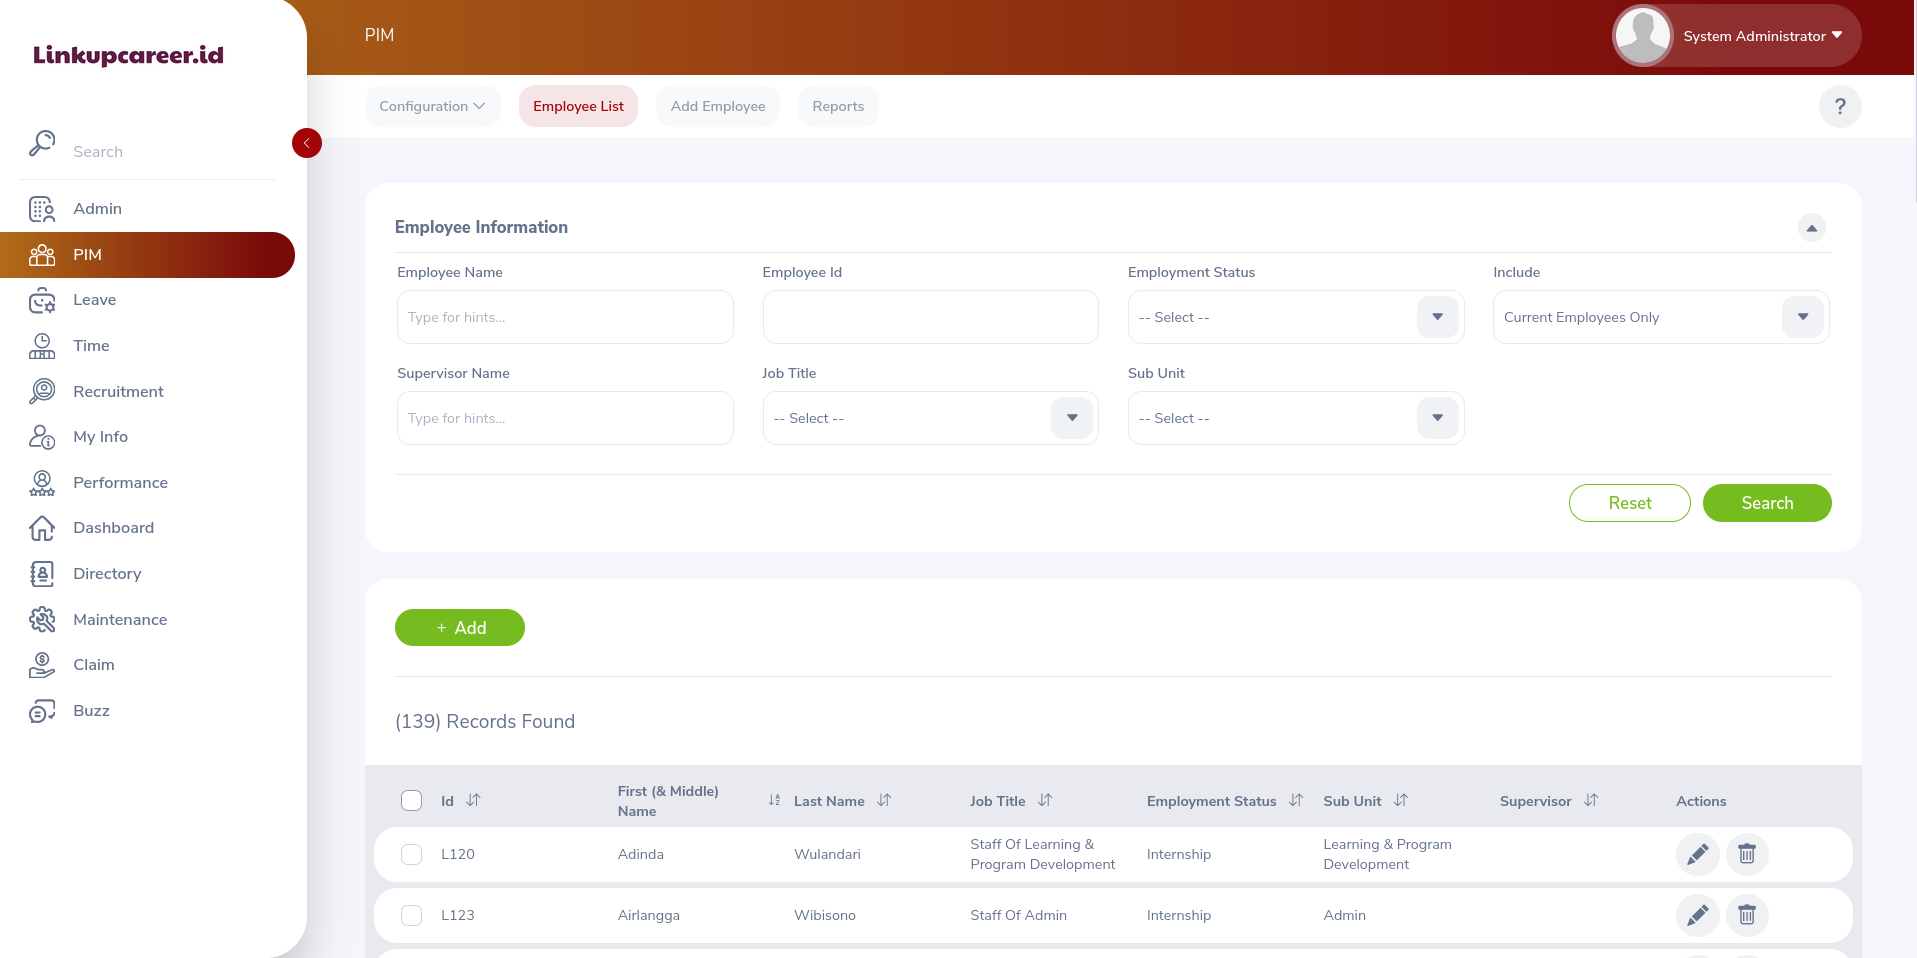The width and height of the screenshot is (1917, 958).
Task: Select all records with header checkbox
Action: 411,800
